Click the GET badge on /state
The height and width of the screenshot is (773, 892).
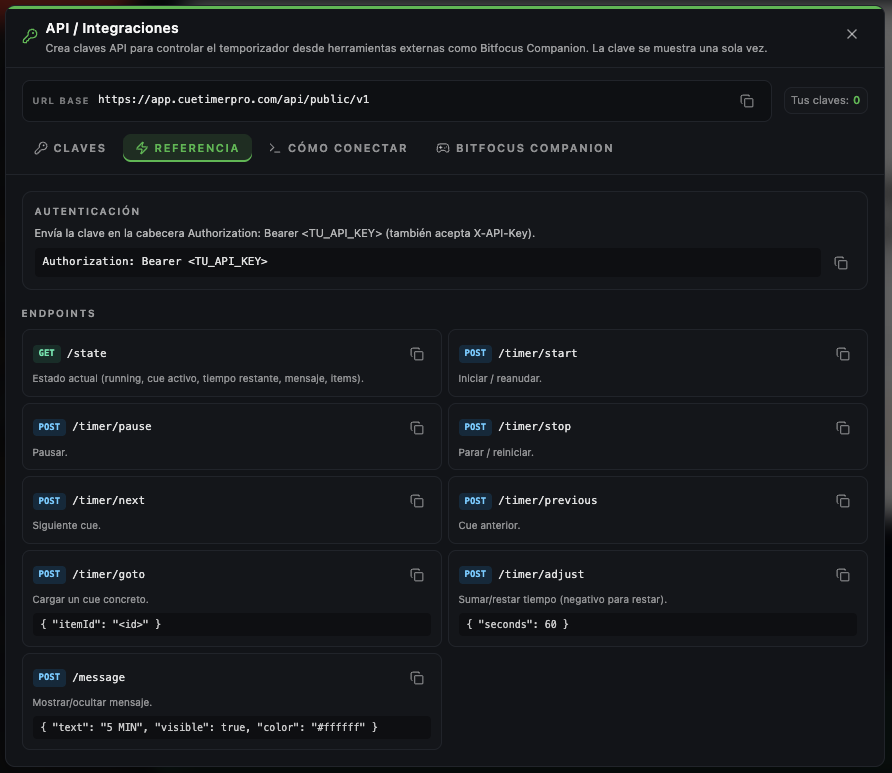[47, 353]
